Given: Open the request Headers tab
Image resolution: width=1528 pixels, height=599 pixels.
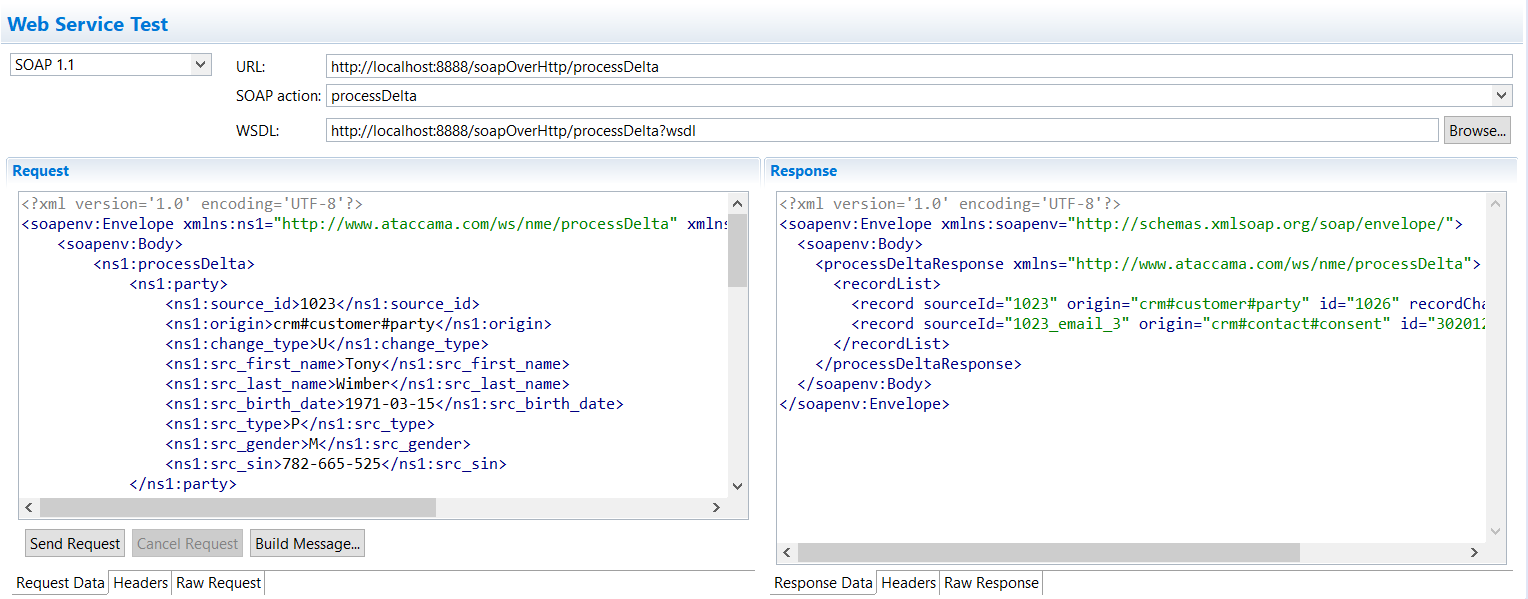Looking at the screenshot, I should (x=140, y=583).
